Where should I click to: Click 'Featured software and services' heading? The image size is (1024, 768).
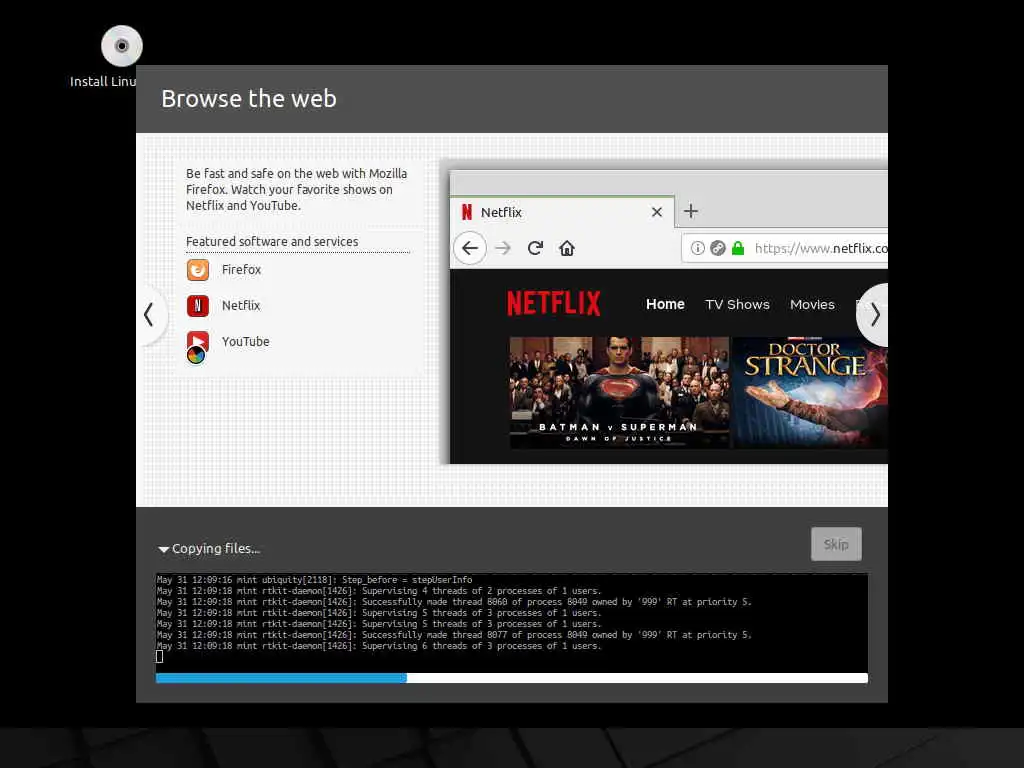pos(272,242)
